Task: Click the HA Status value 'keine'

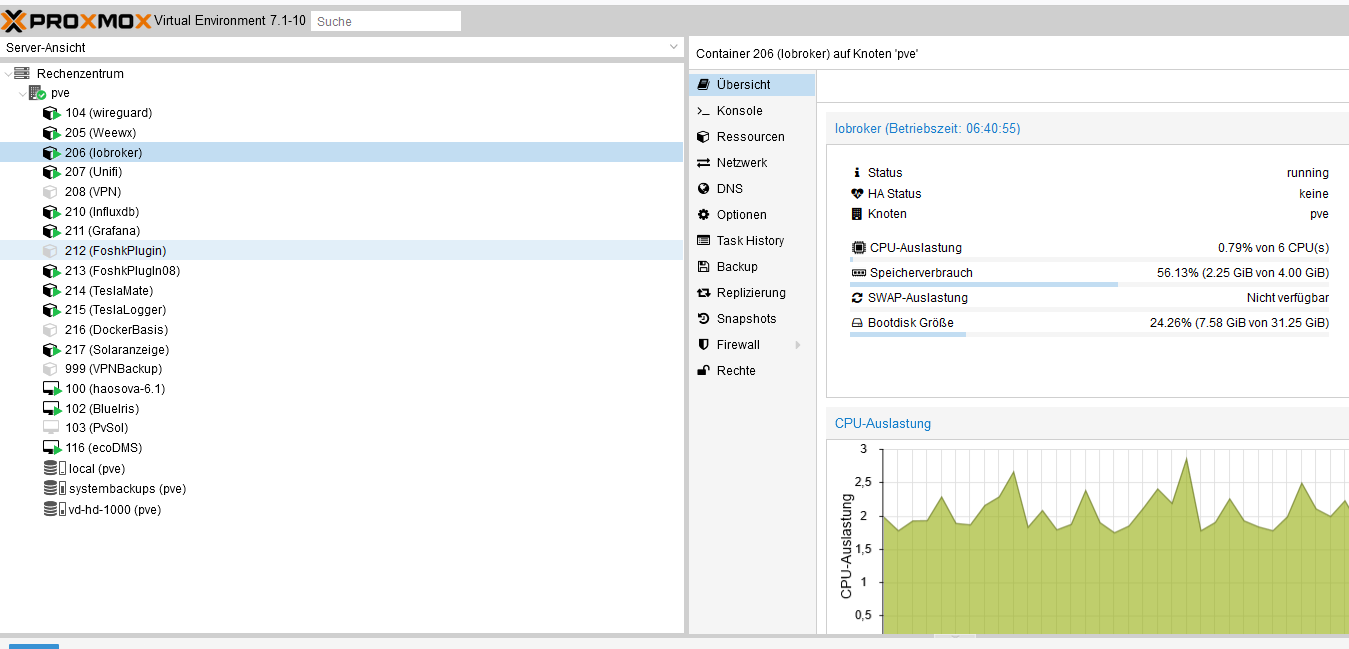Action: pyautogui.click(x=1313, y=194)
